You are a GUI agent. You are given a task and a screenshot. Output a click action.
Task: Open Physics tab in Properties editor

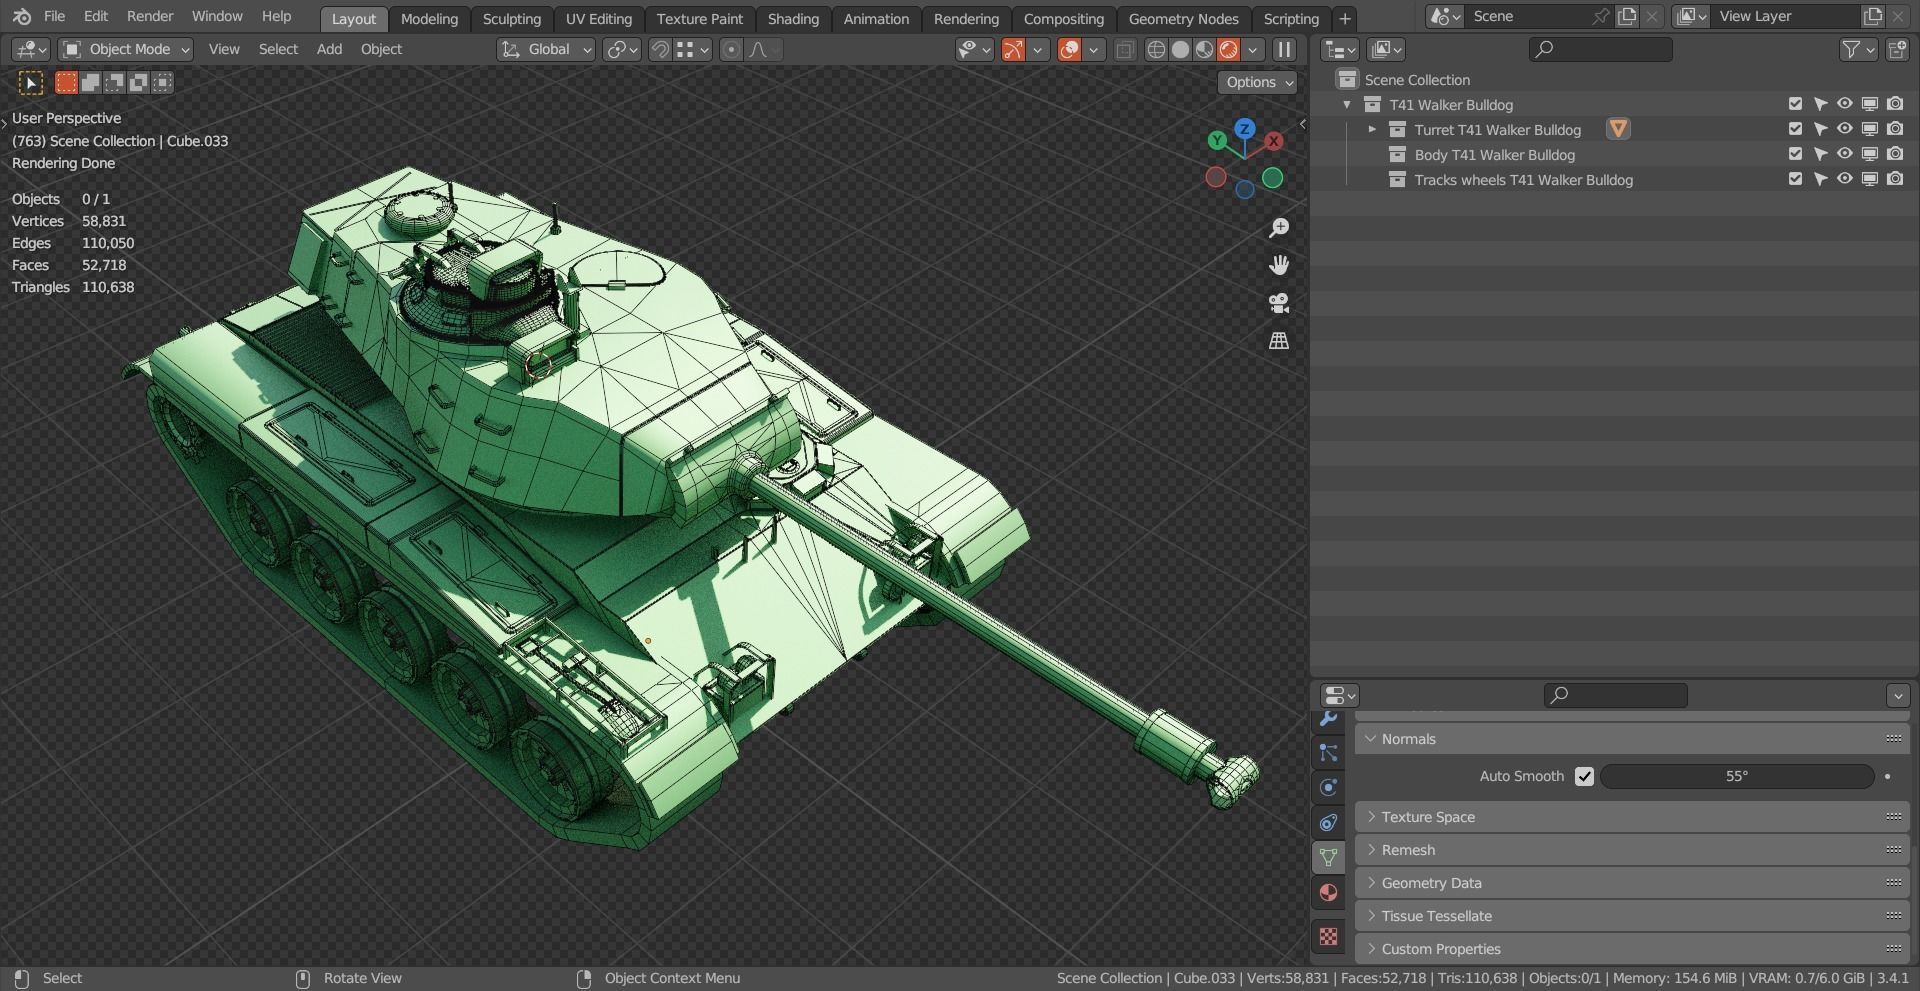(1328, 788)
